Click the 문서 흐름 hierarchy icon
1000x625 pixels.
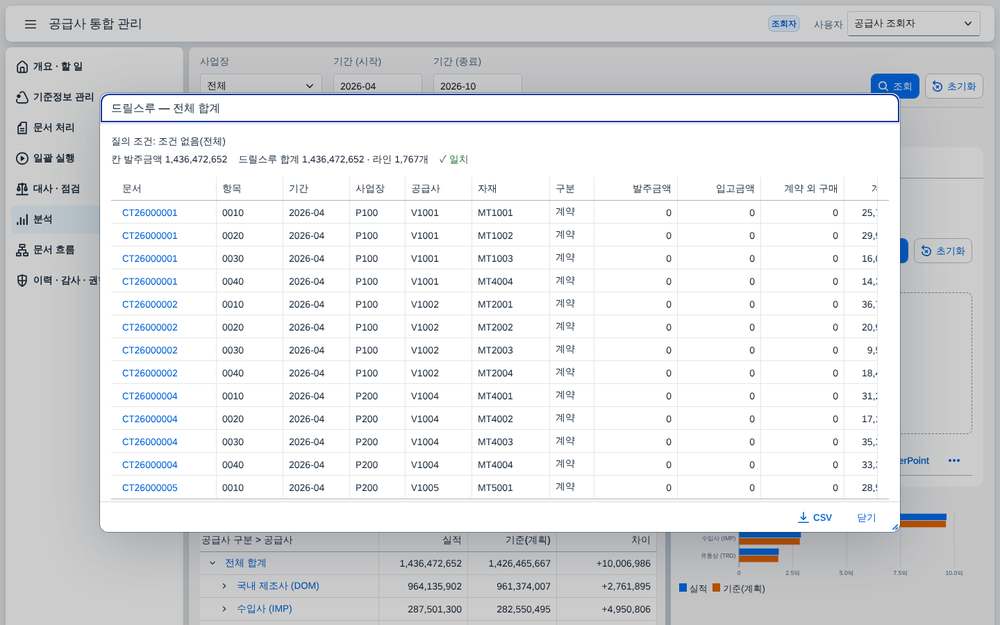click(22, 250)
